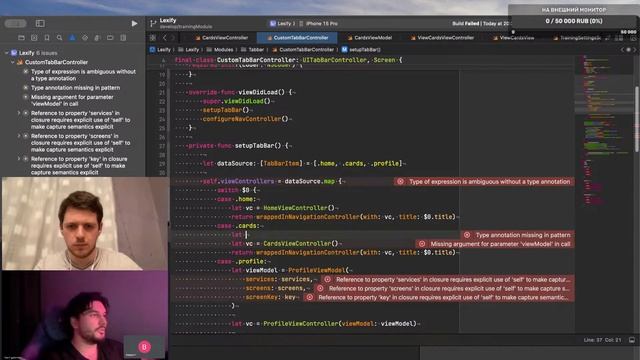Click the error icon on 'screens' reference message
This screenshot has width=640, height=360.
tap(320, 289)
